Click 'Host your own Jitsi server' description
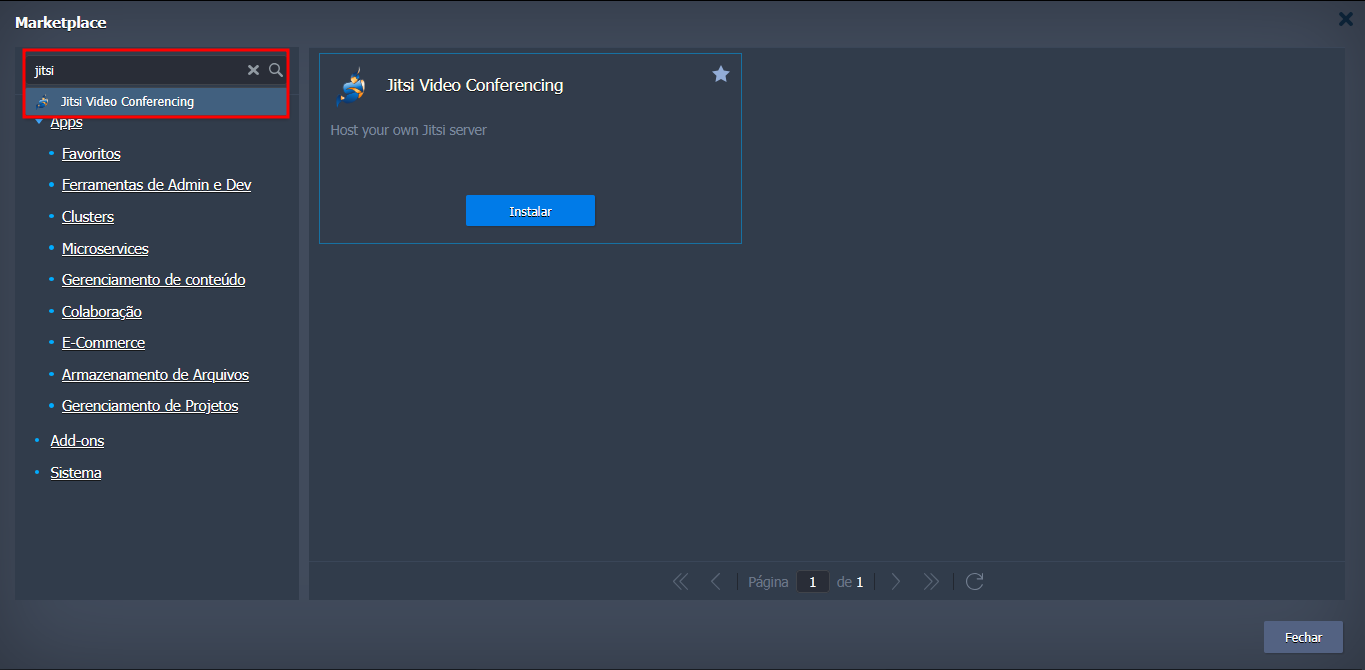 point(408,130)
